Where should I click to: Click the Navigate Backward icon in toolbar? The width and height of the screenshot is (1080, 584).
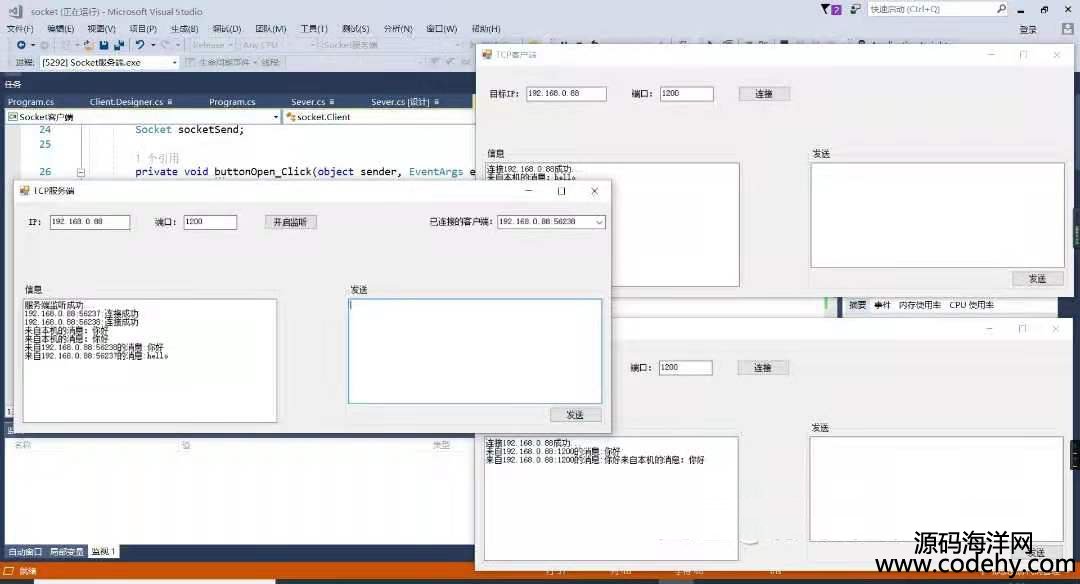click(20, 45)
